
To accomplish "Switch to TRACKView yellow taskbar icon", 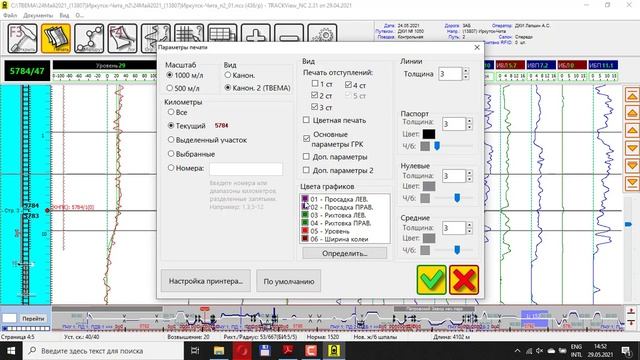I will pos(334,351).
